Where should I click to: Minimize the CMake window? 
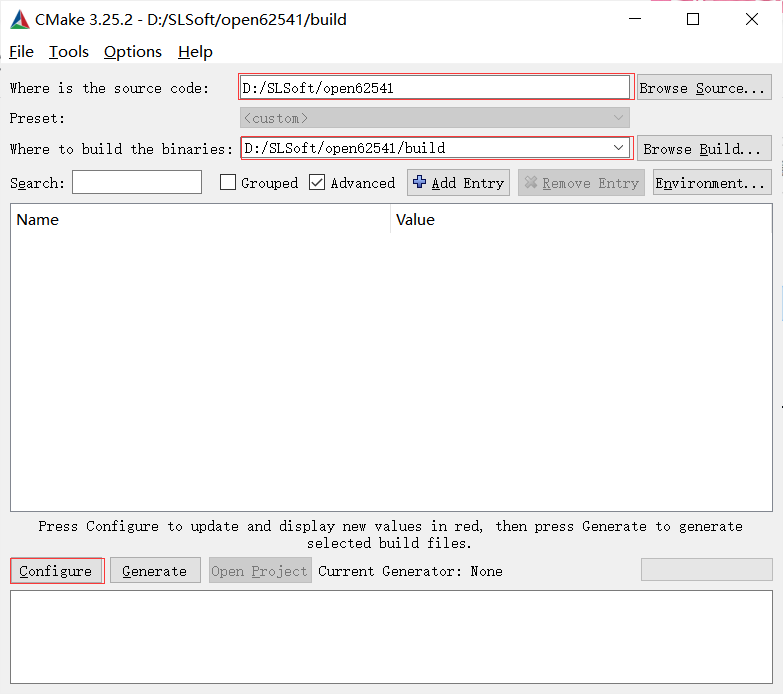point(635,19)
